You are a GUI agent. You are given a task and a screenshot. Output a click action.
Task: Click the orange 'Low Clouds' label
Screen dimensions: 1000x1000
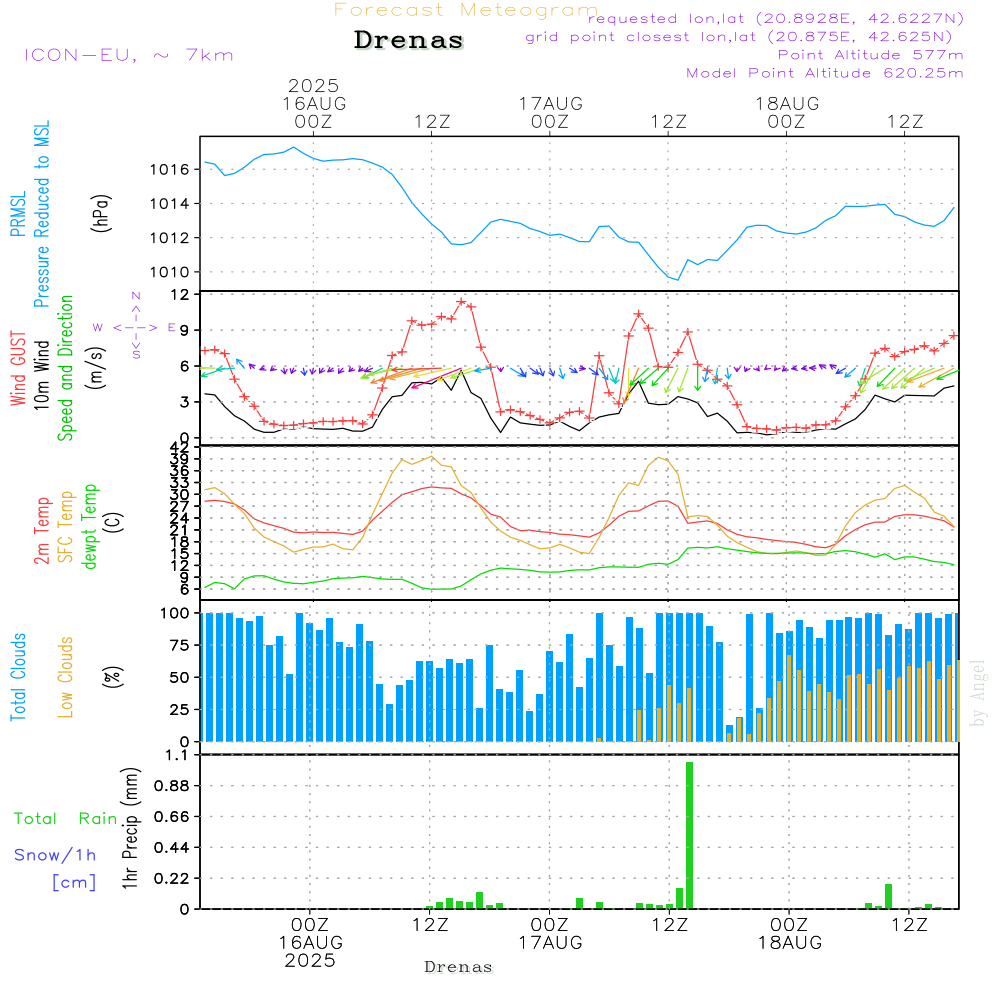click(x=65, y=677)
